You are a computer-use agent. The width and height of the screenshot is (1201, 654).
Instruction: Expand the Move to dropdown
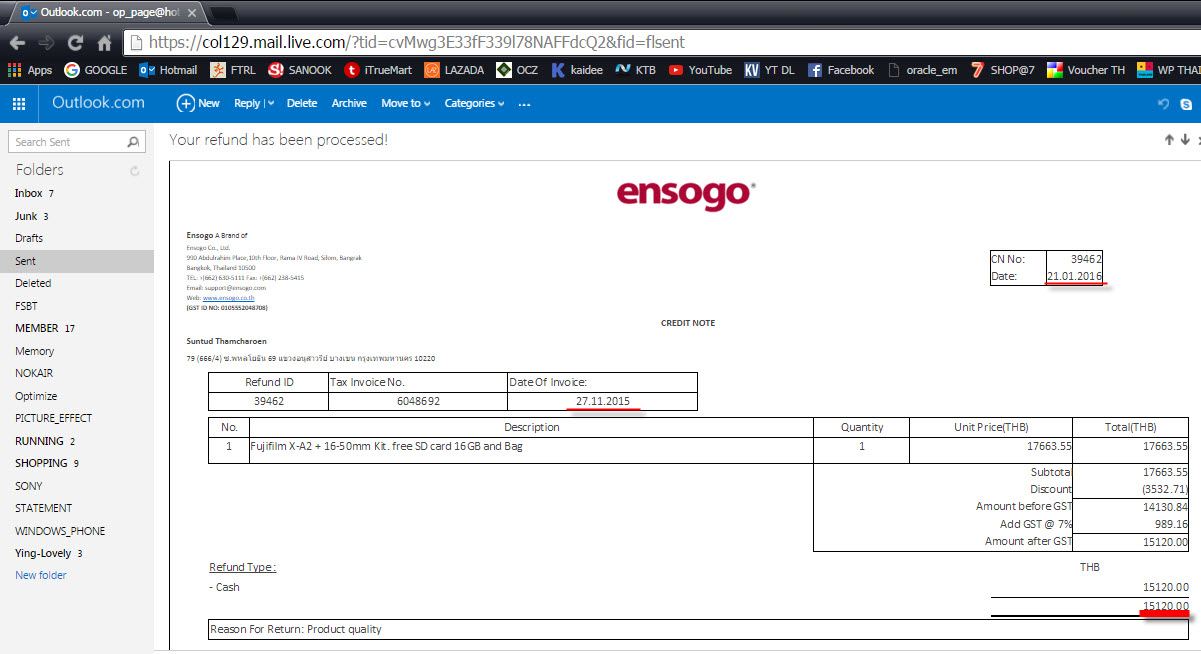pos(406,103)
